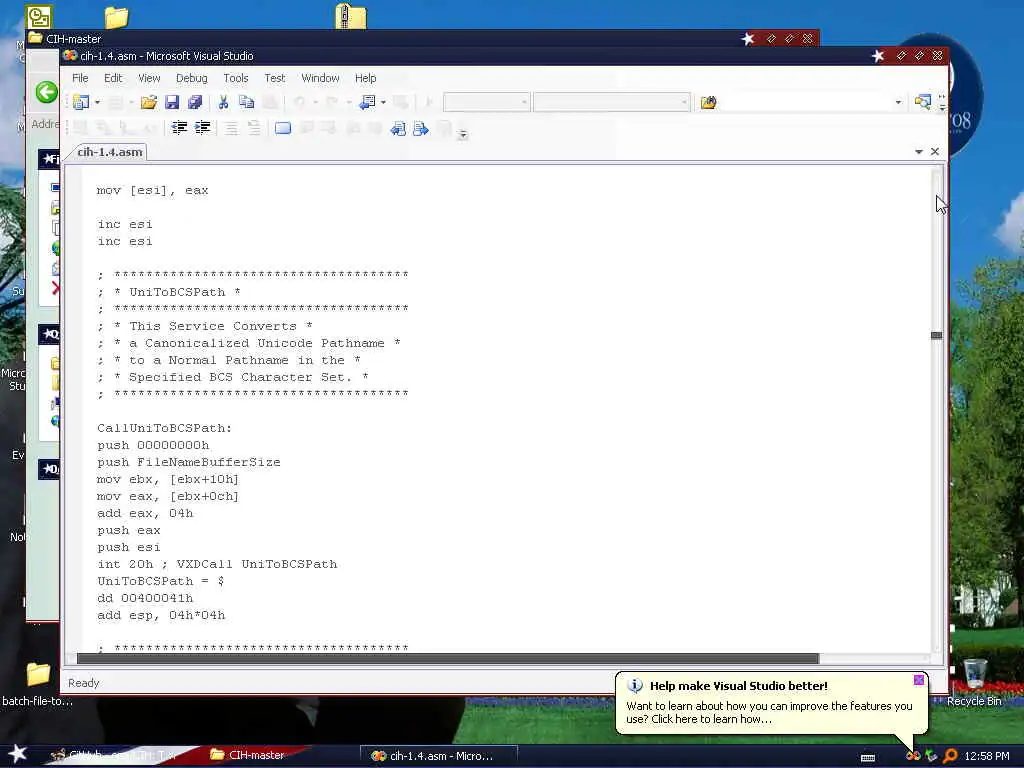Open the Tools menu
This screenshot has width=1024, height=768.
236,78
